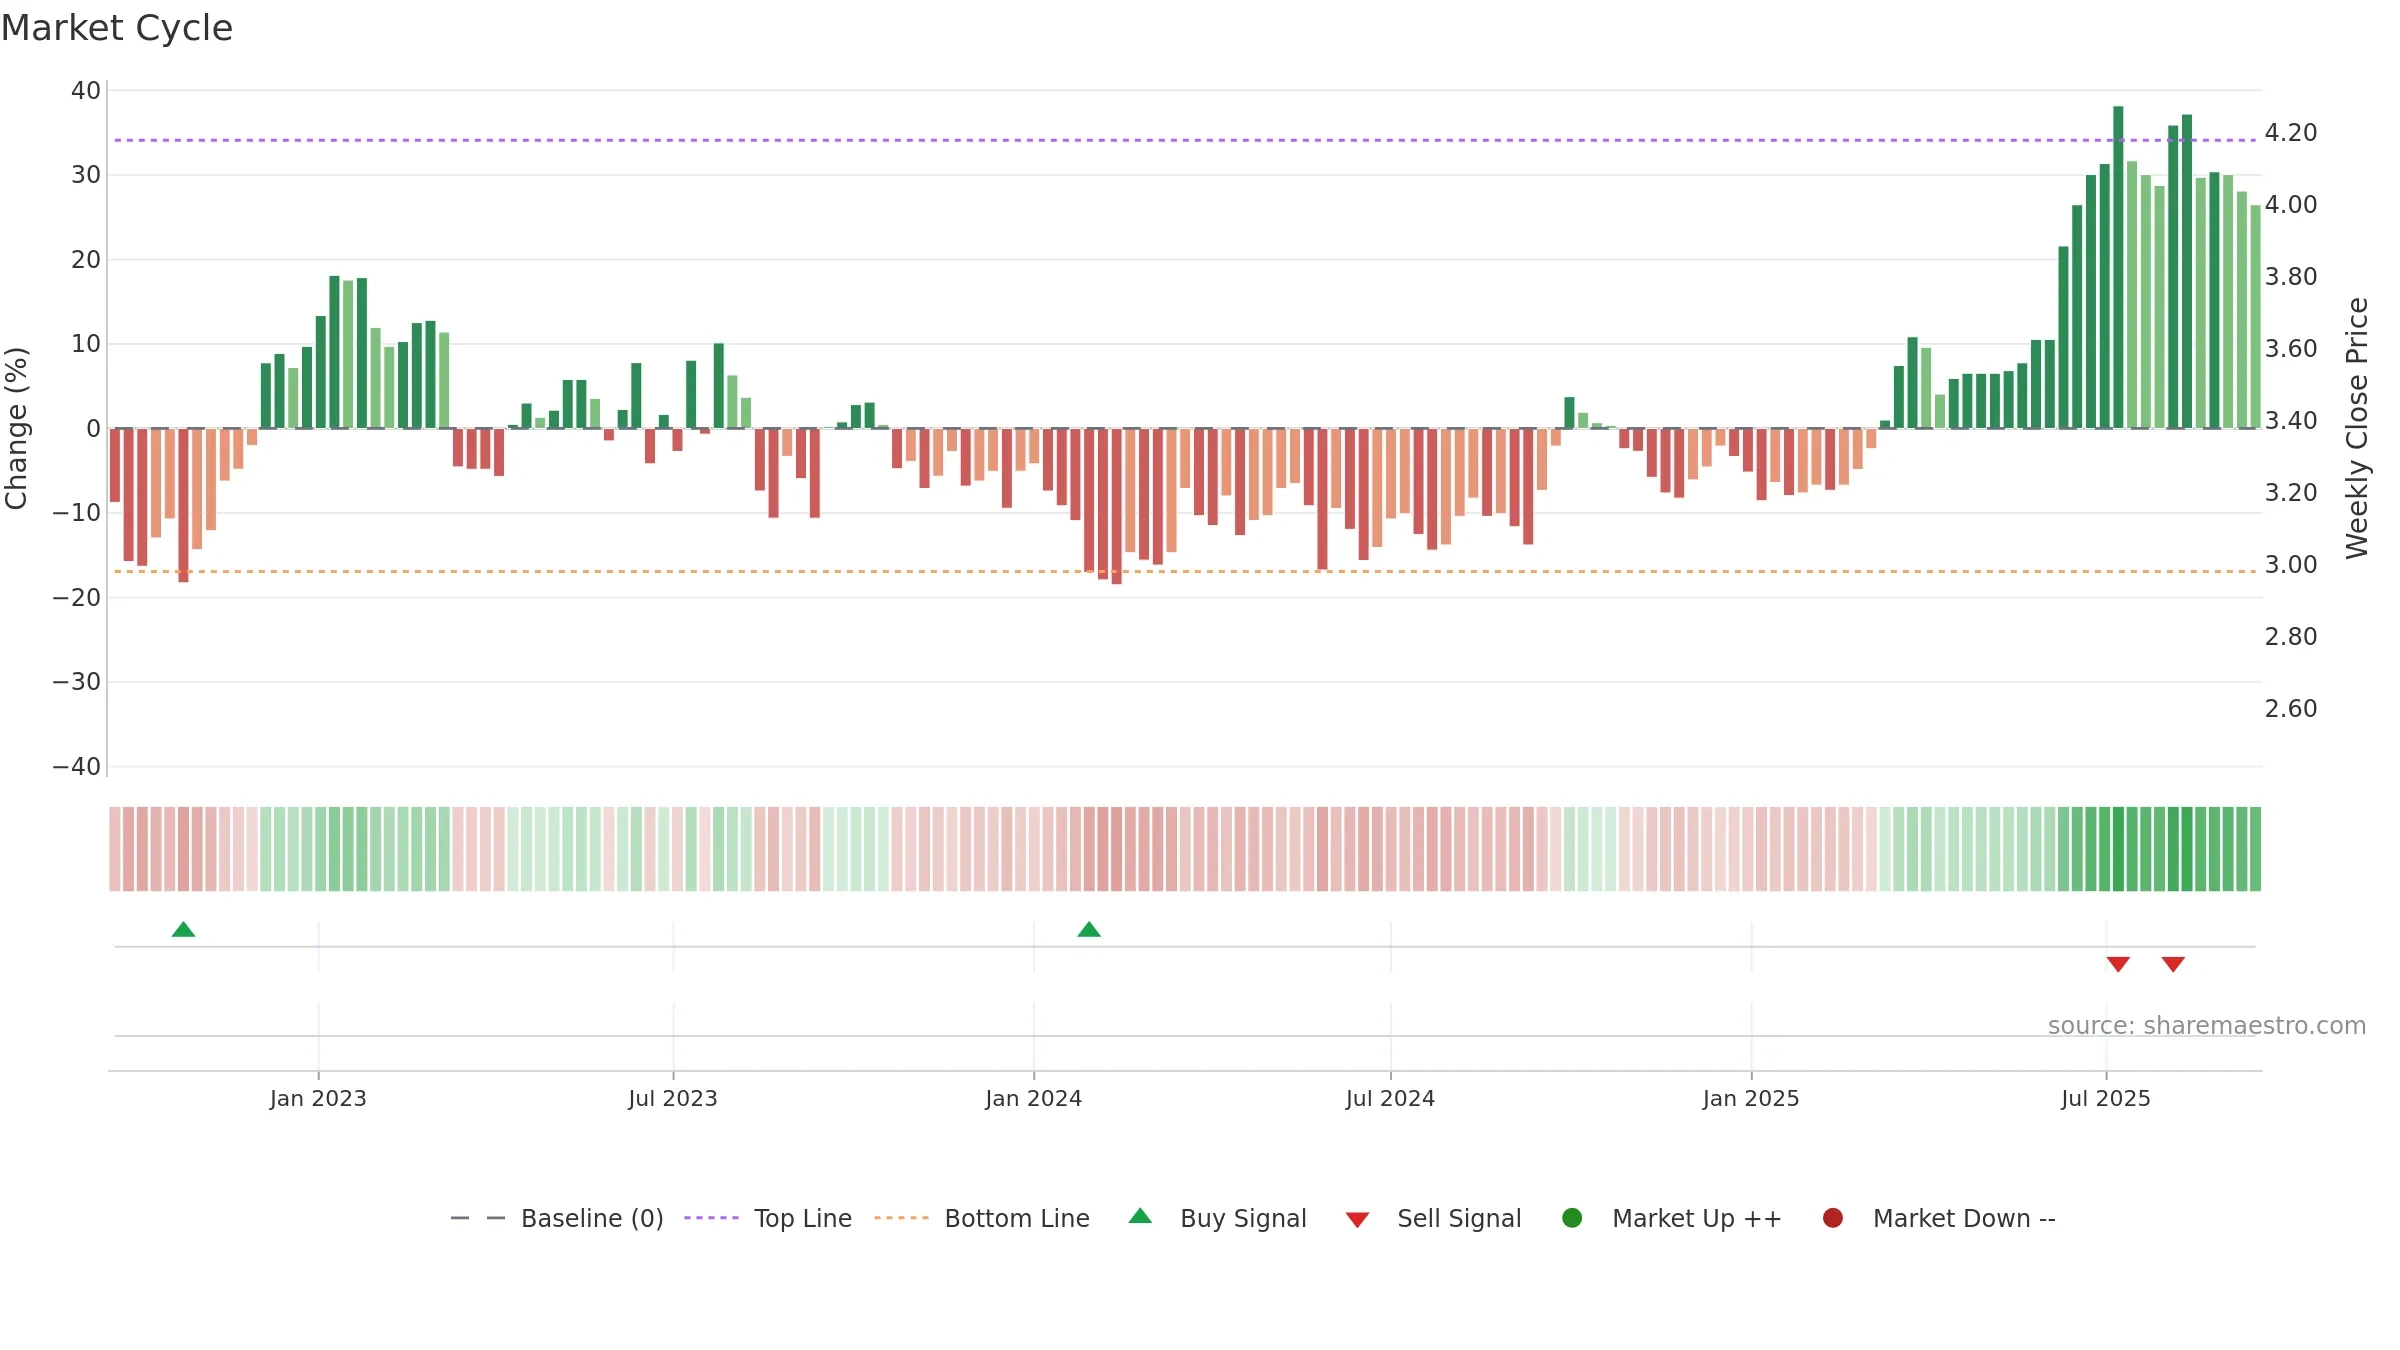
Task: Click the Jan 2025 axis label
Action: click(x=1751, y=1099)
